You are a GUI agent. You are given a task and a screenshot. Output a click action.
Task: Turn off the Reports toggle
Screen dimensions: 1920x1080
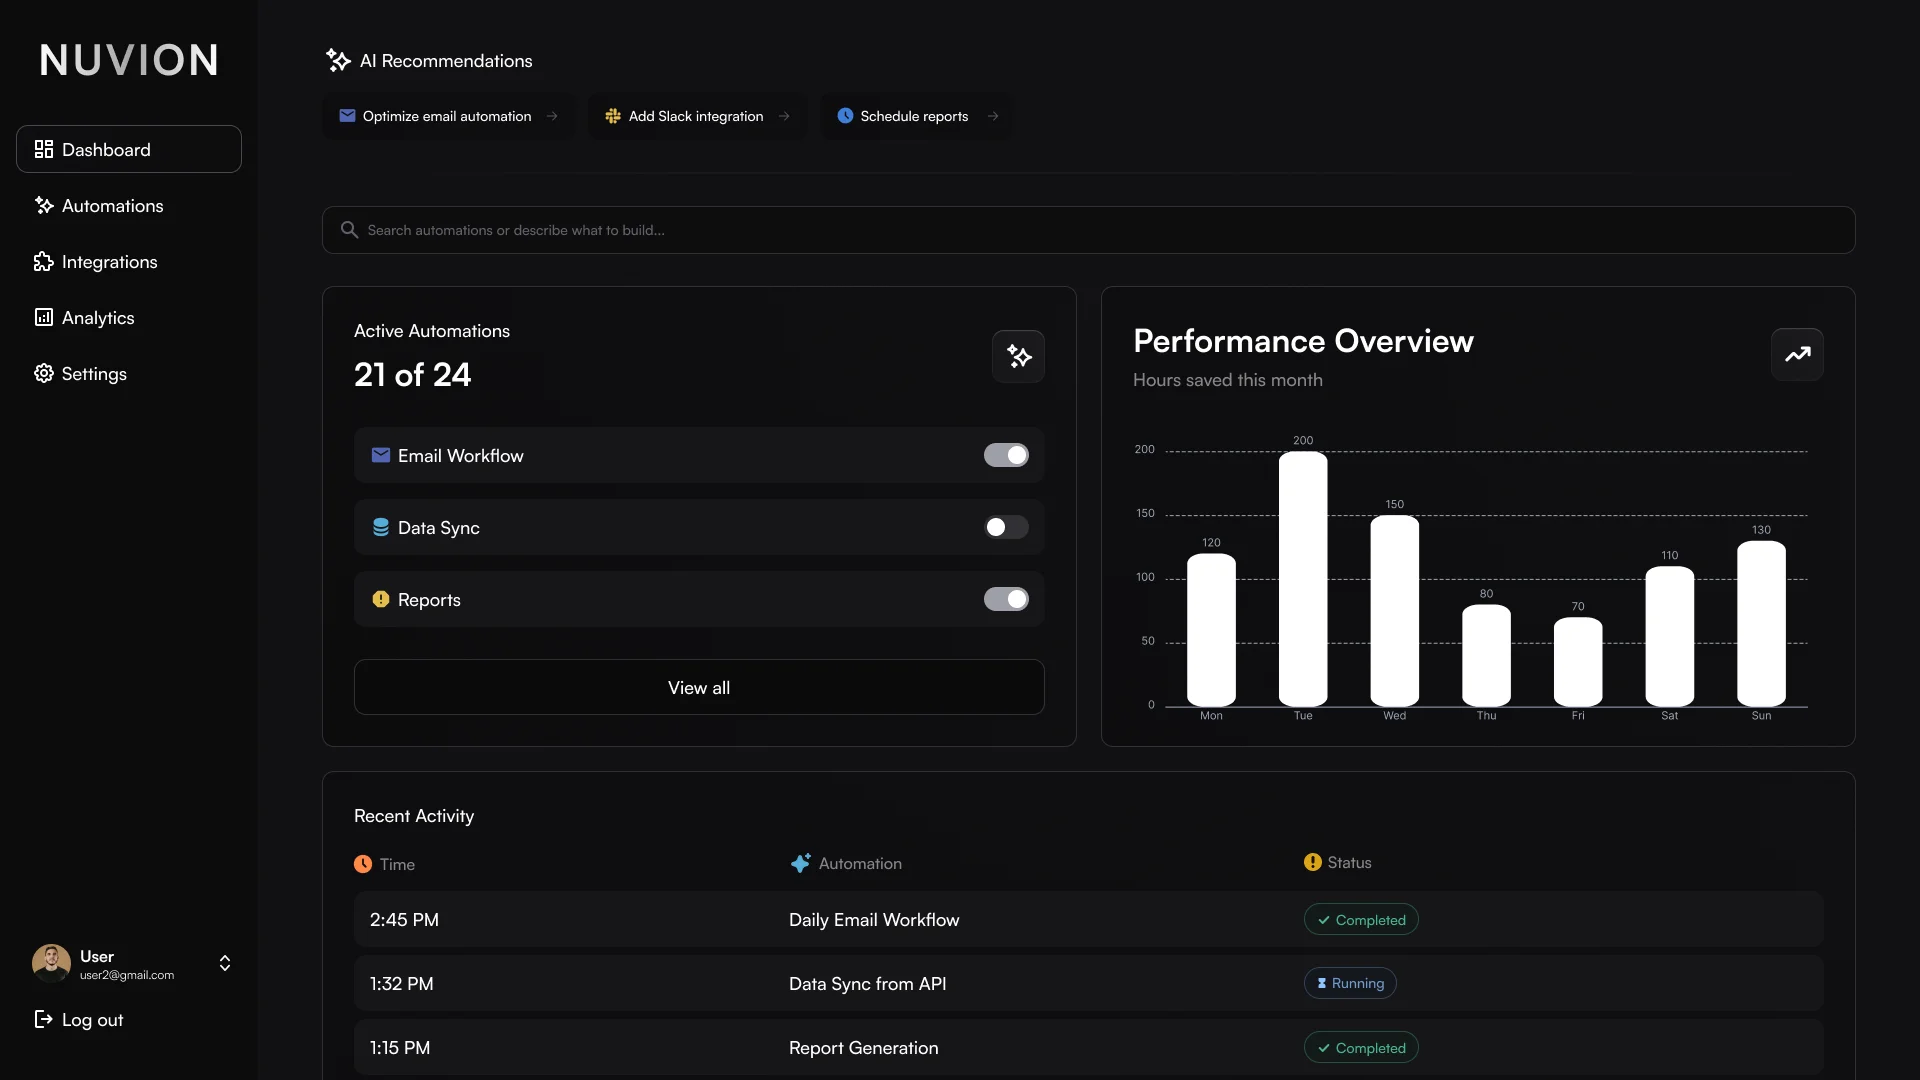coord(1006,599)
